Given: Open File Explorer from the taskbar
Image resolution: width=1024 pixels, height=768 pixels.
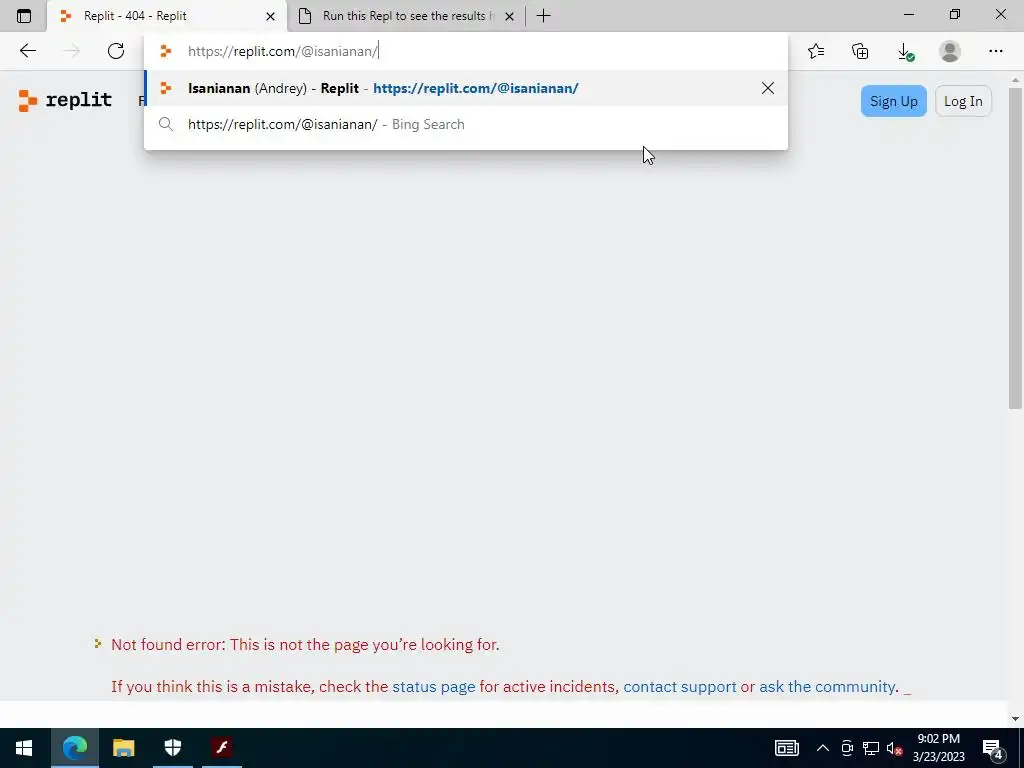Looking at the screenshot, I should coord(123,748).
